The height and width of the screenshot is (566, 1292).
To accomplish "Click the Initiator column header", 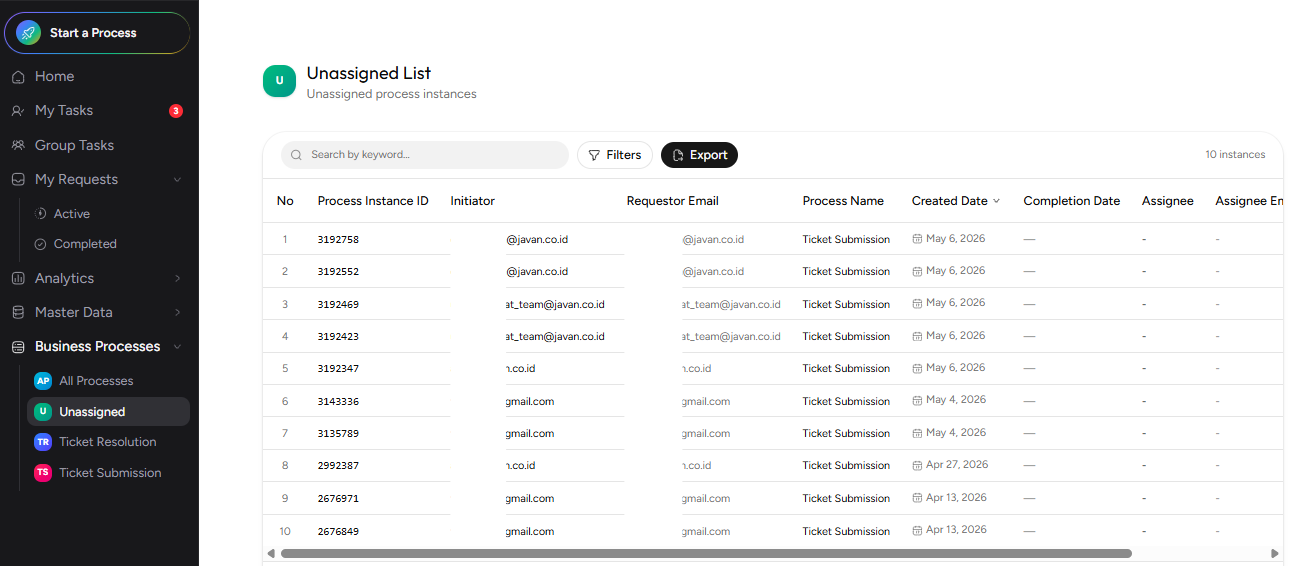I will [x=473, y=201].
